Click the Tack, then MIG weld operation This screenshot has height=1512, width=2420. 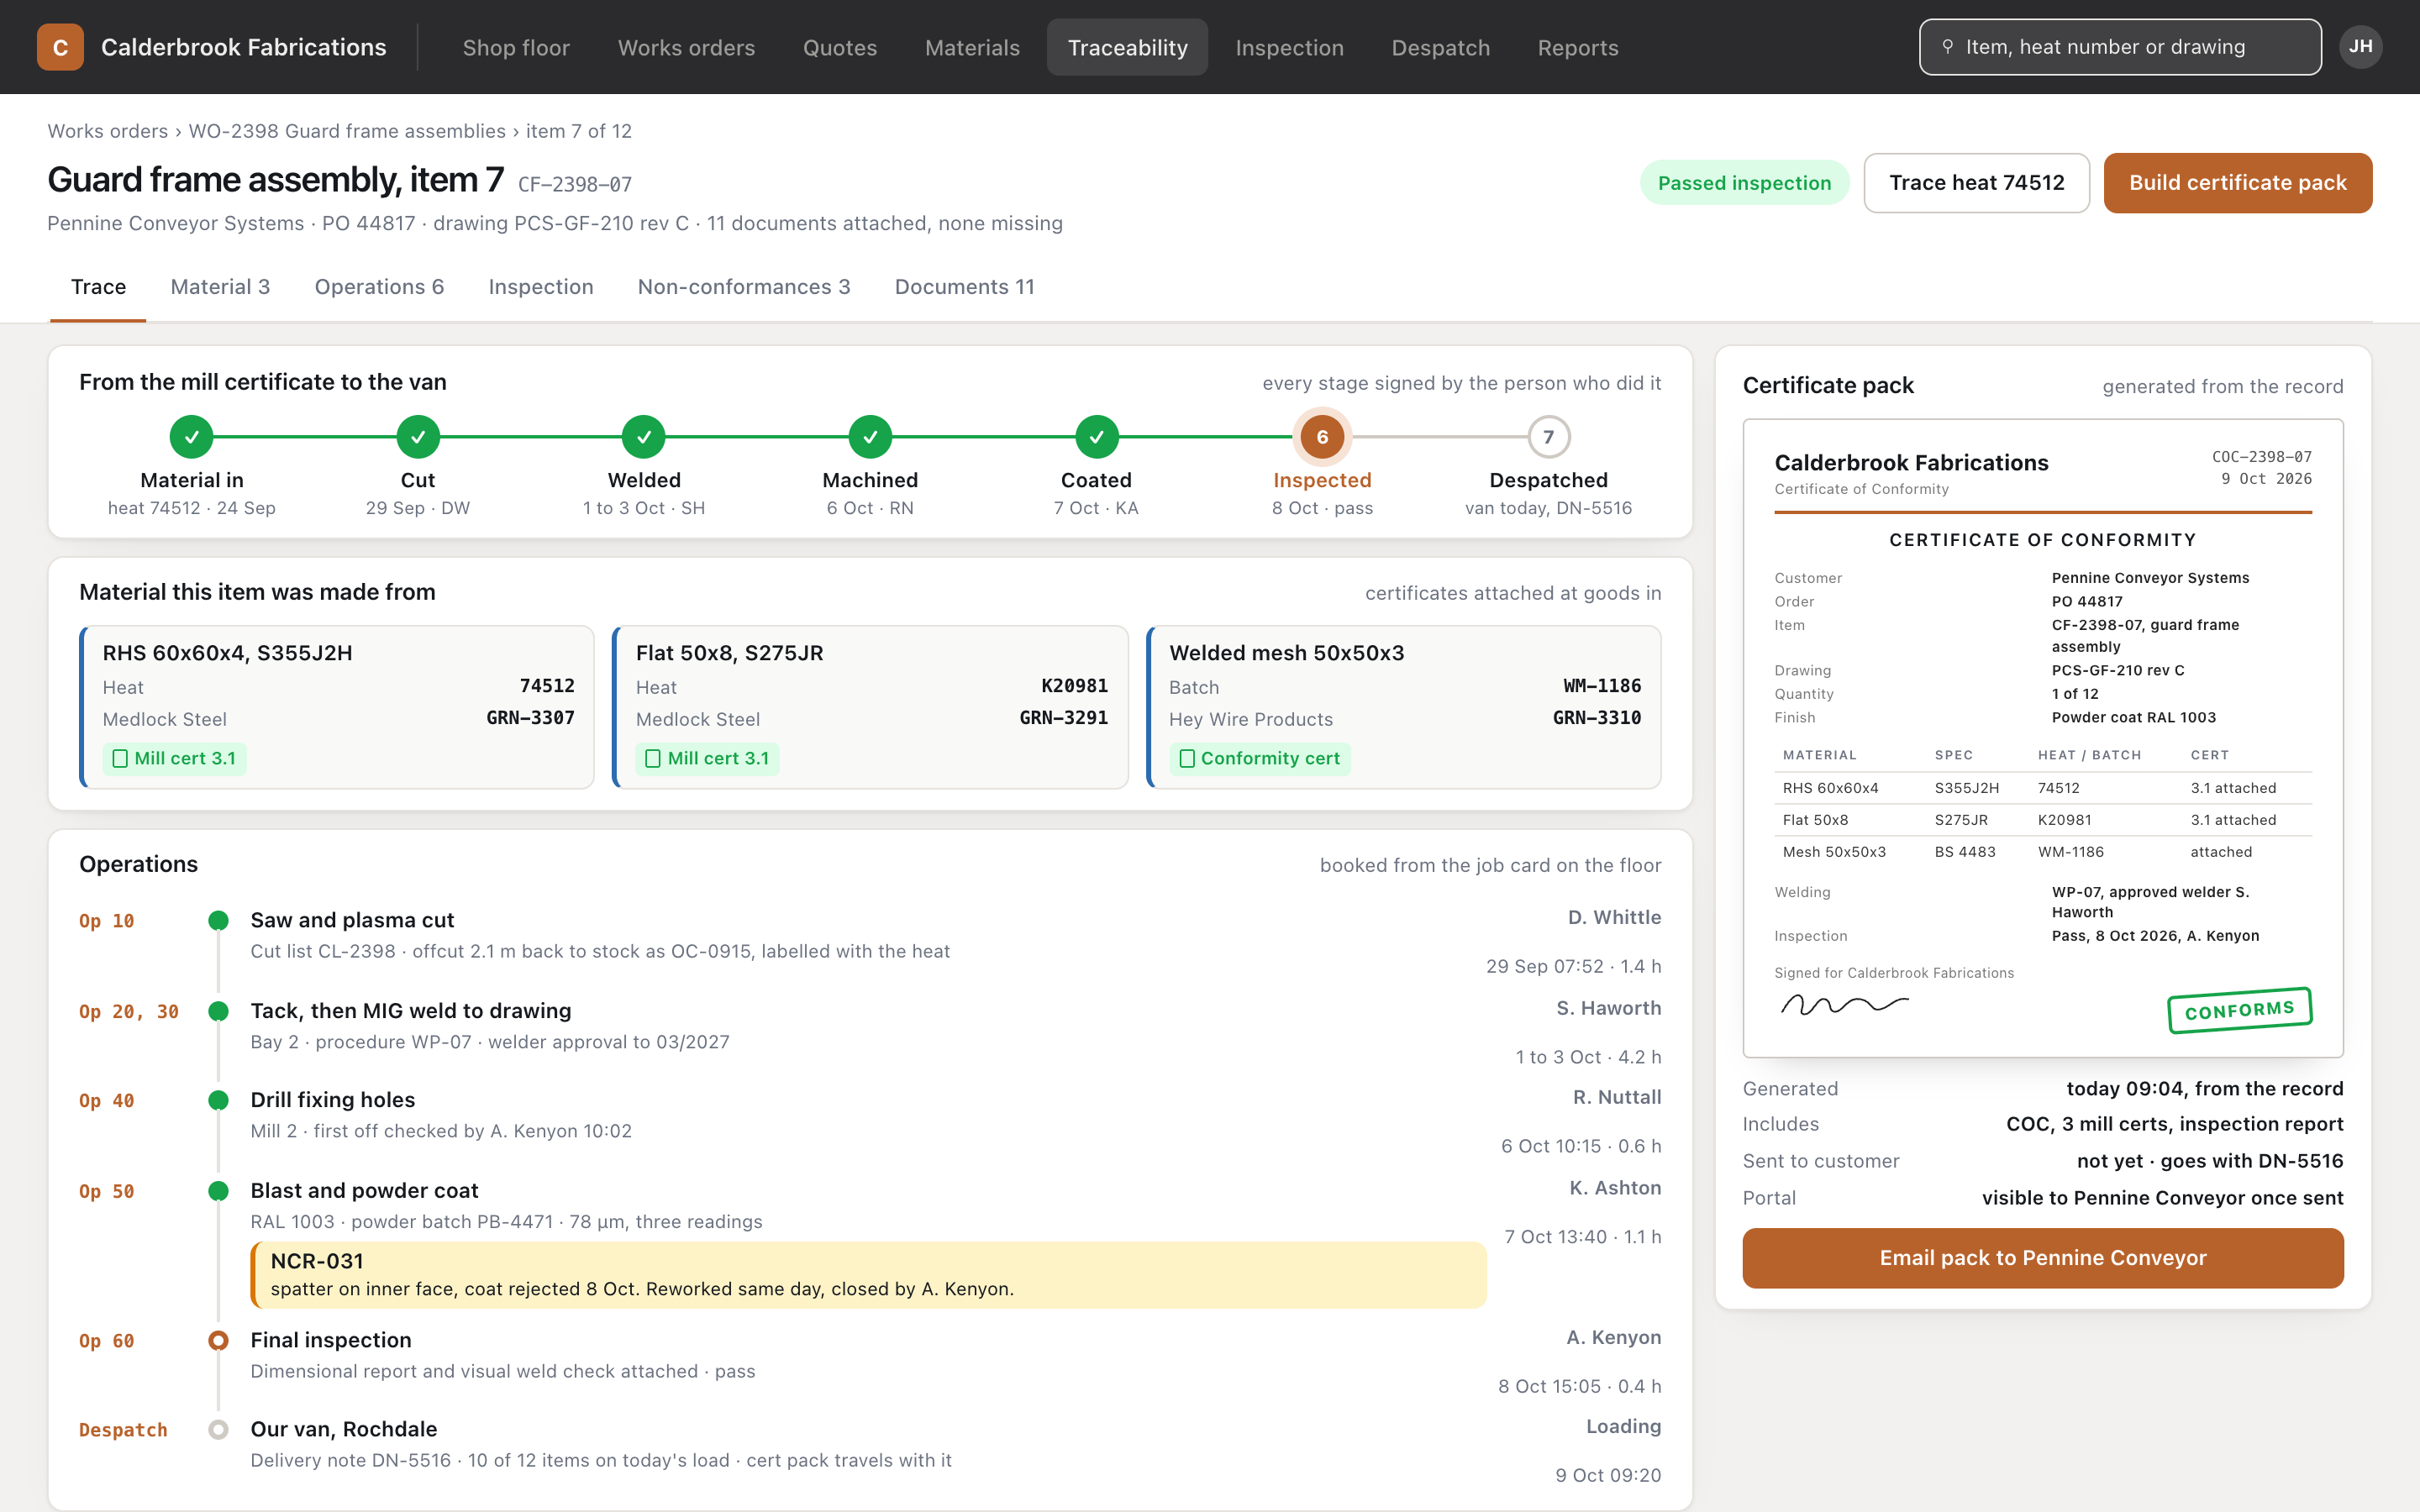pos(410,1011)
